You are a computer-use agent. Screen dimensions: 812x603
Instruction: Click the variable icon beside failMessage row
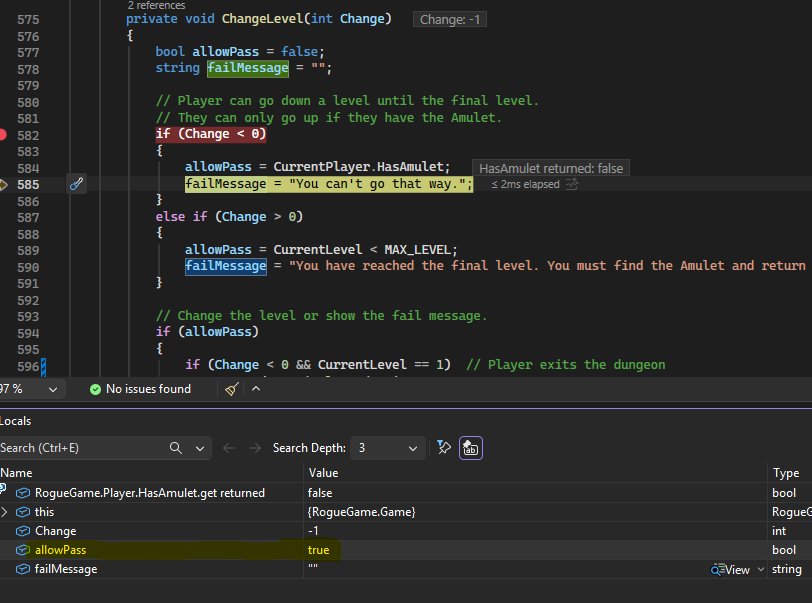22,569
